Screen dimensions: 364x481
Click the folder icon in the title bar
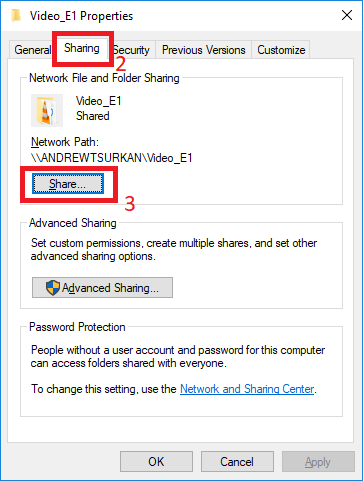[16, 16]
